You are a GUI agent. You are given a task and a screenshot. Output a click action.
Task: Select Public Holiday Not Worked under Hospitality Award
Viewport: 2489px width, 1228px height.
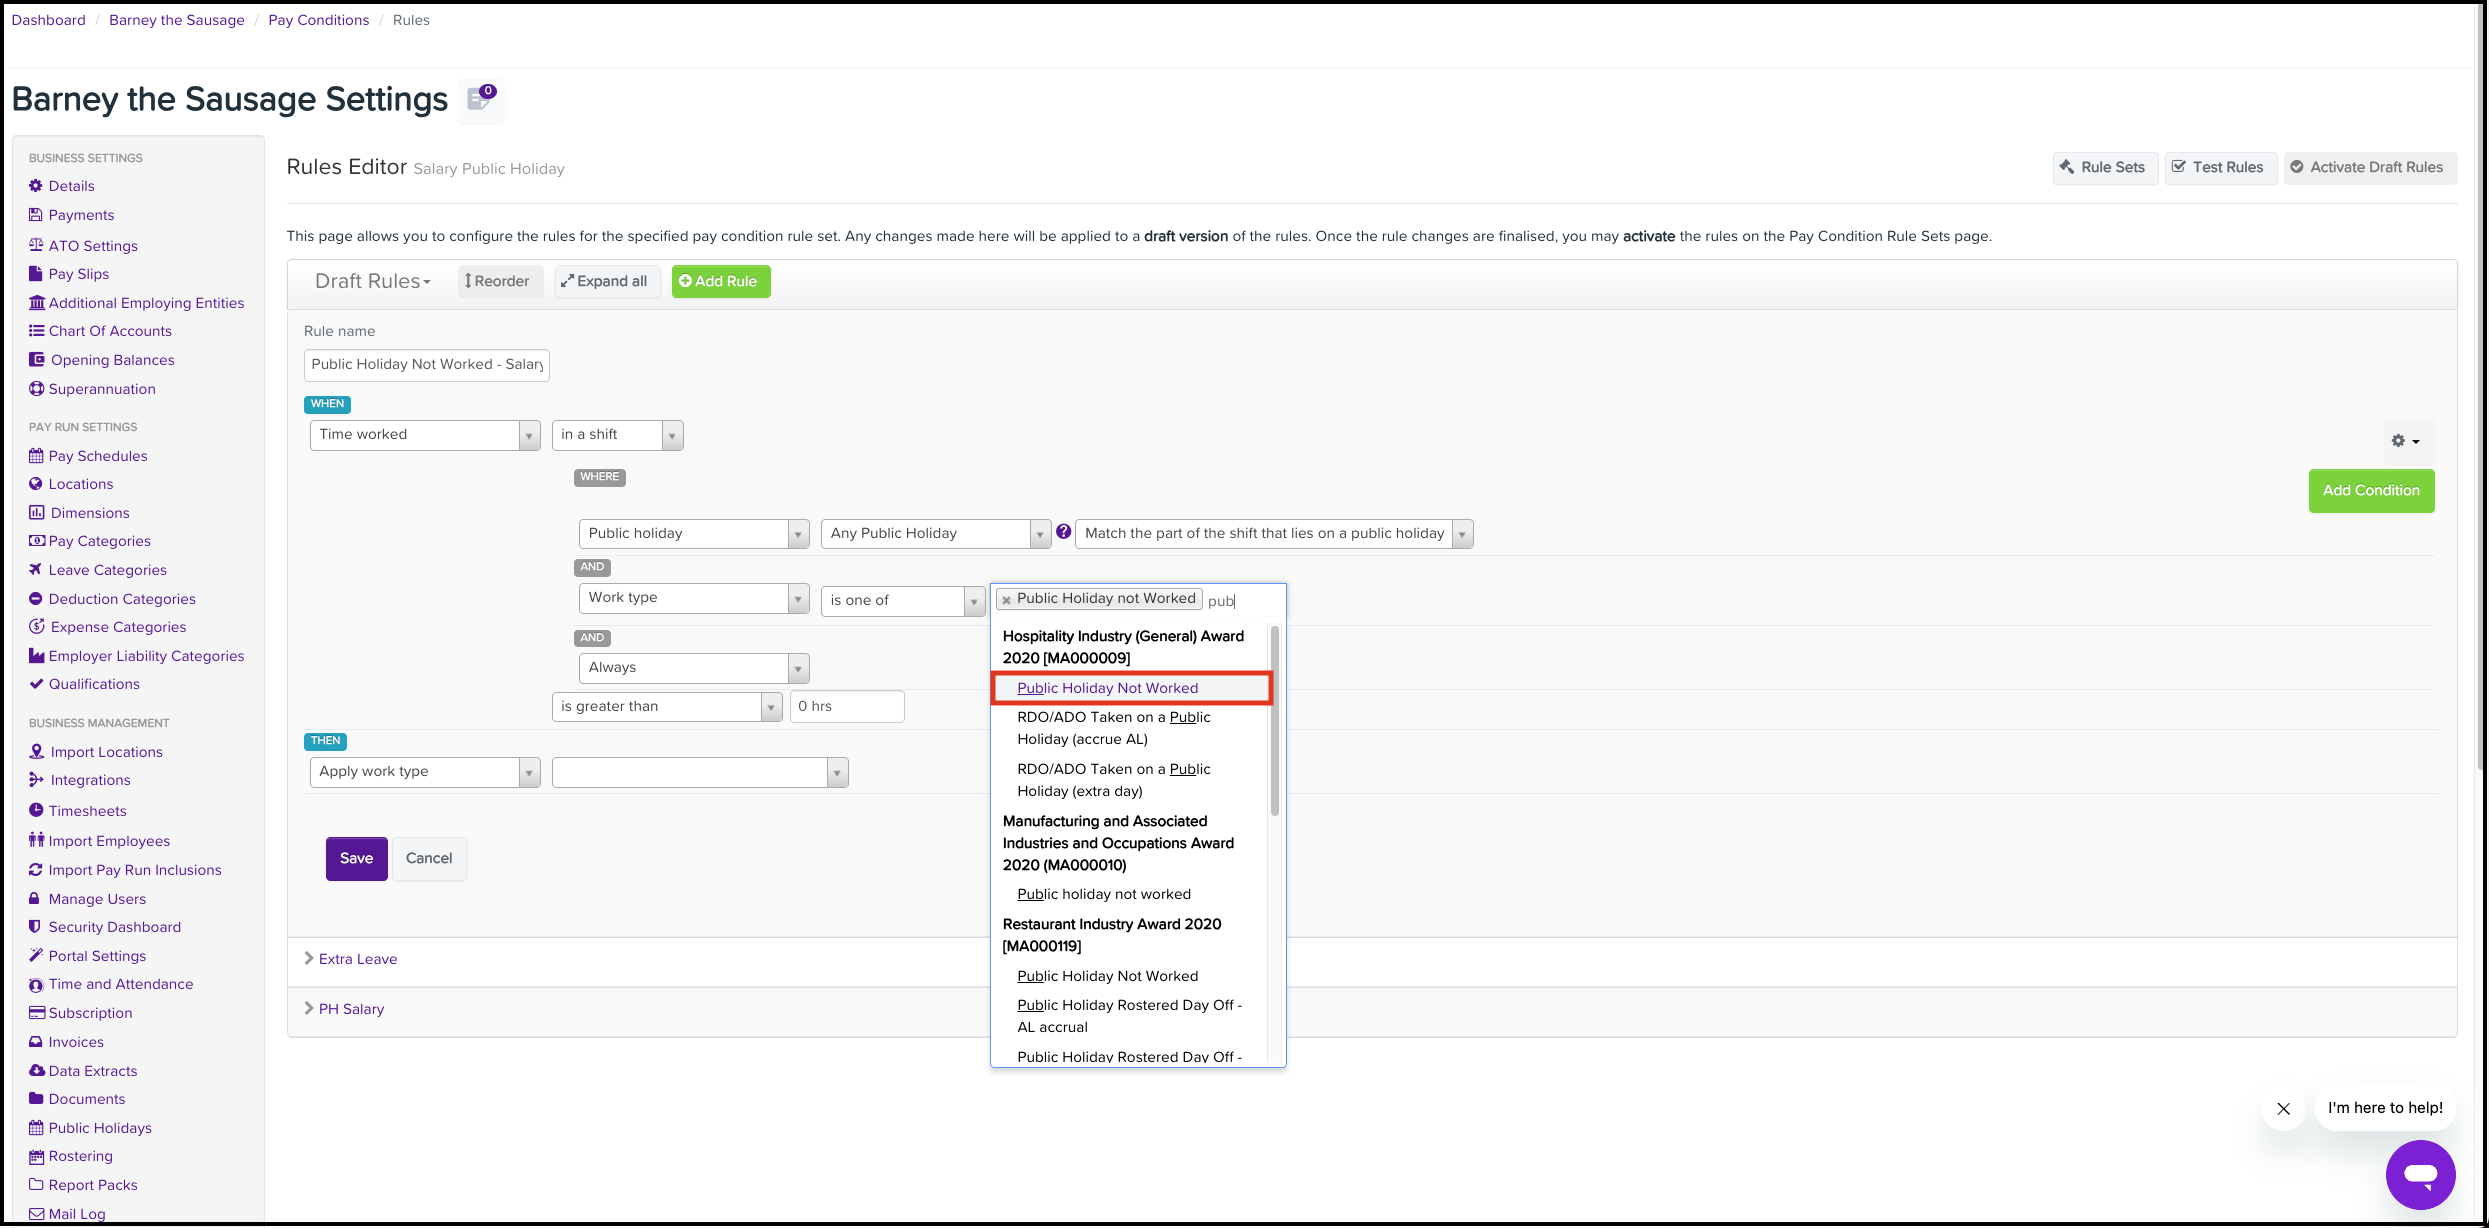click(1107, 688)
